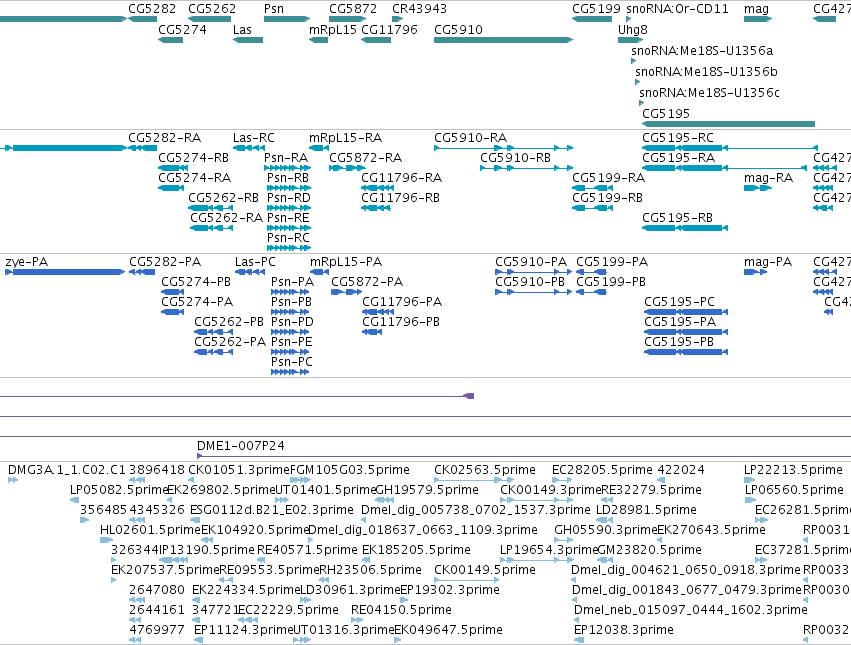Select protein CG5872-PA label
This screenshot has height=645, width=851.
click(x=367, y=282)
